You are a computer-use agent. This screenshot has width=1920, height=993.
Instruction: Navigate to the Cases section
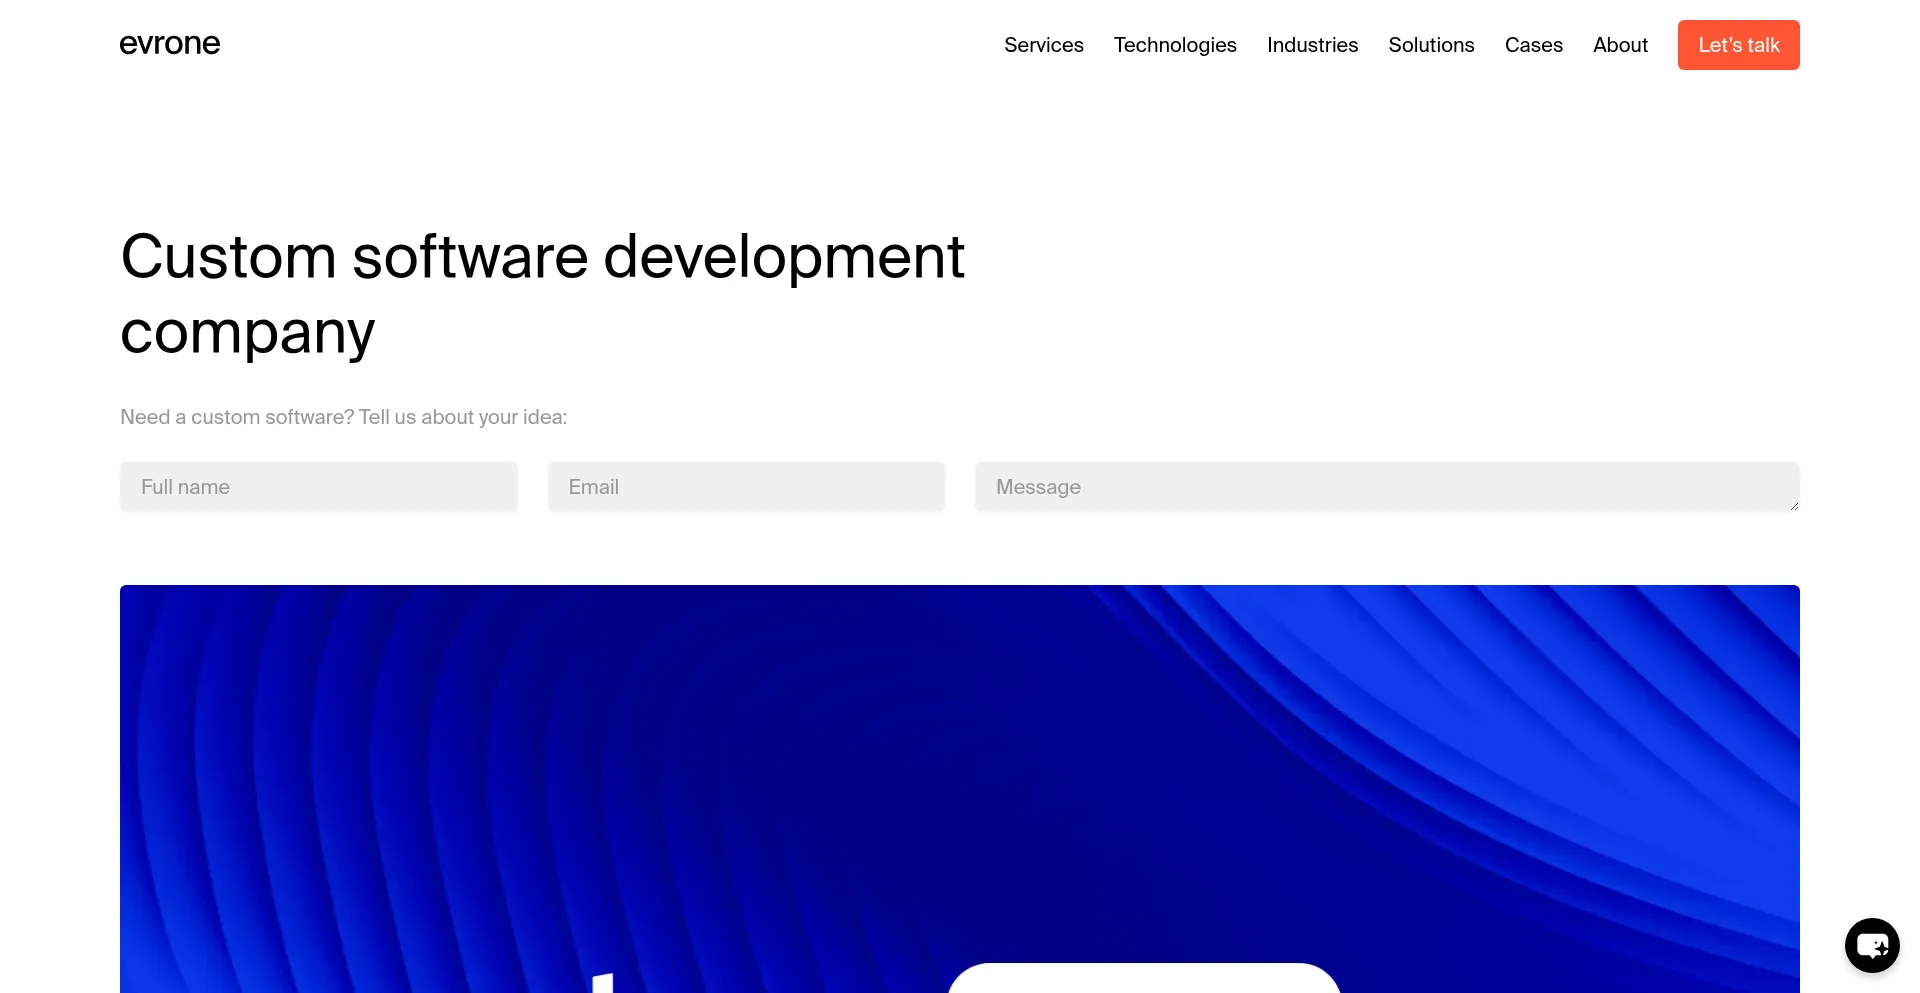[1533, 45]
